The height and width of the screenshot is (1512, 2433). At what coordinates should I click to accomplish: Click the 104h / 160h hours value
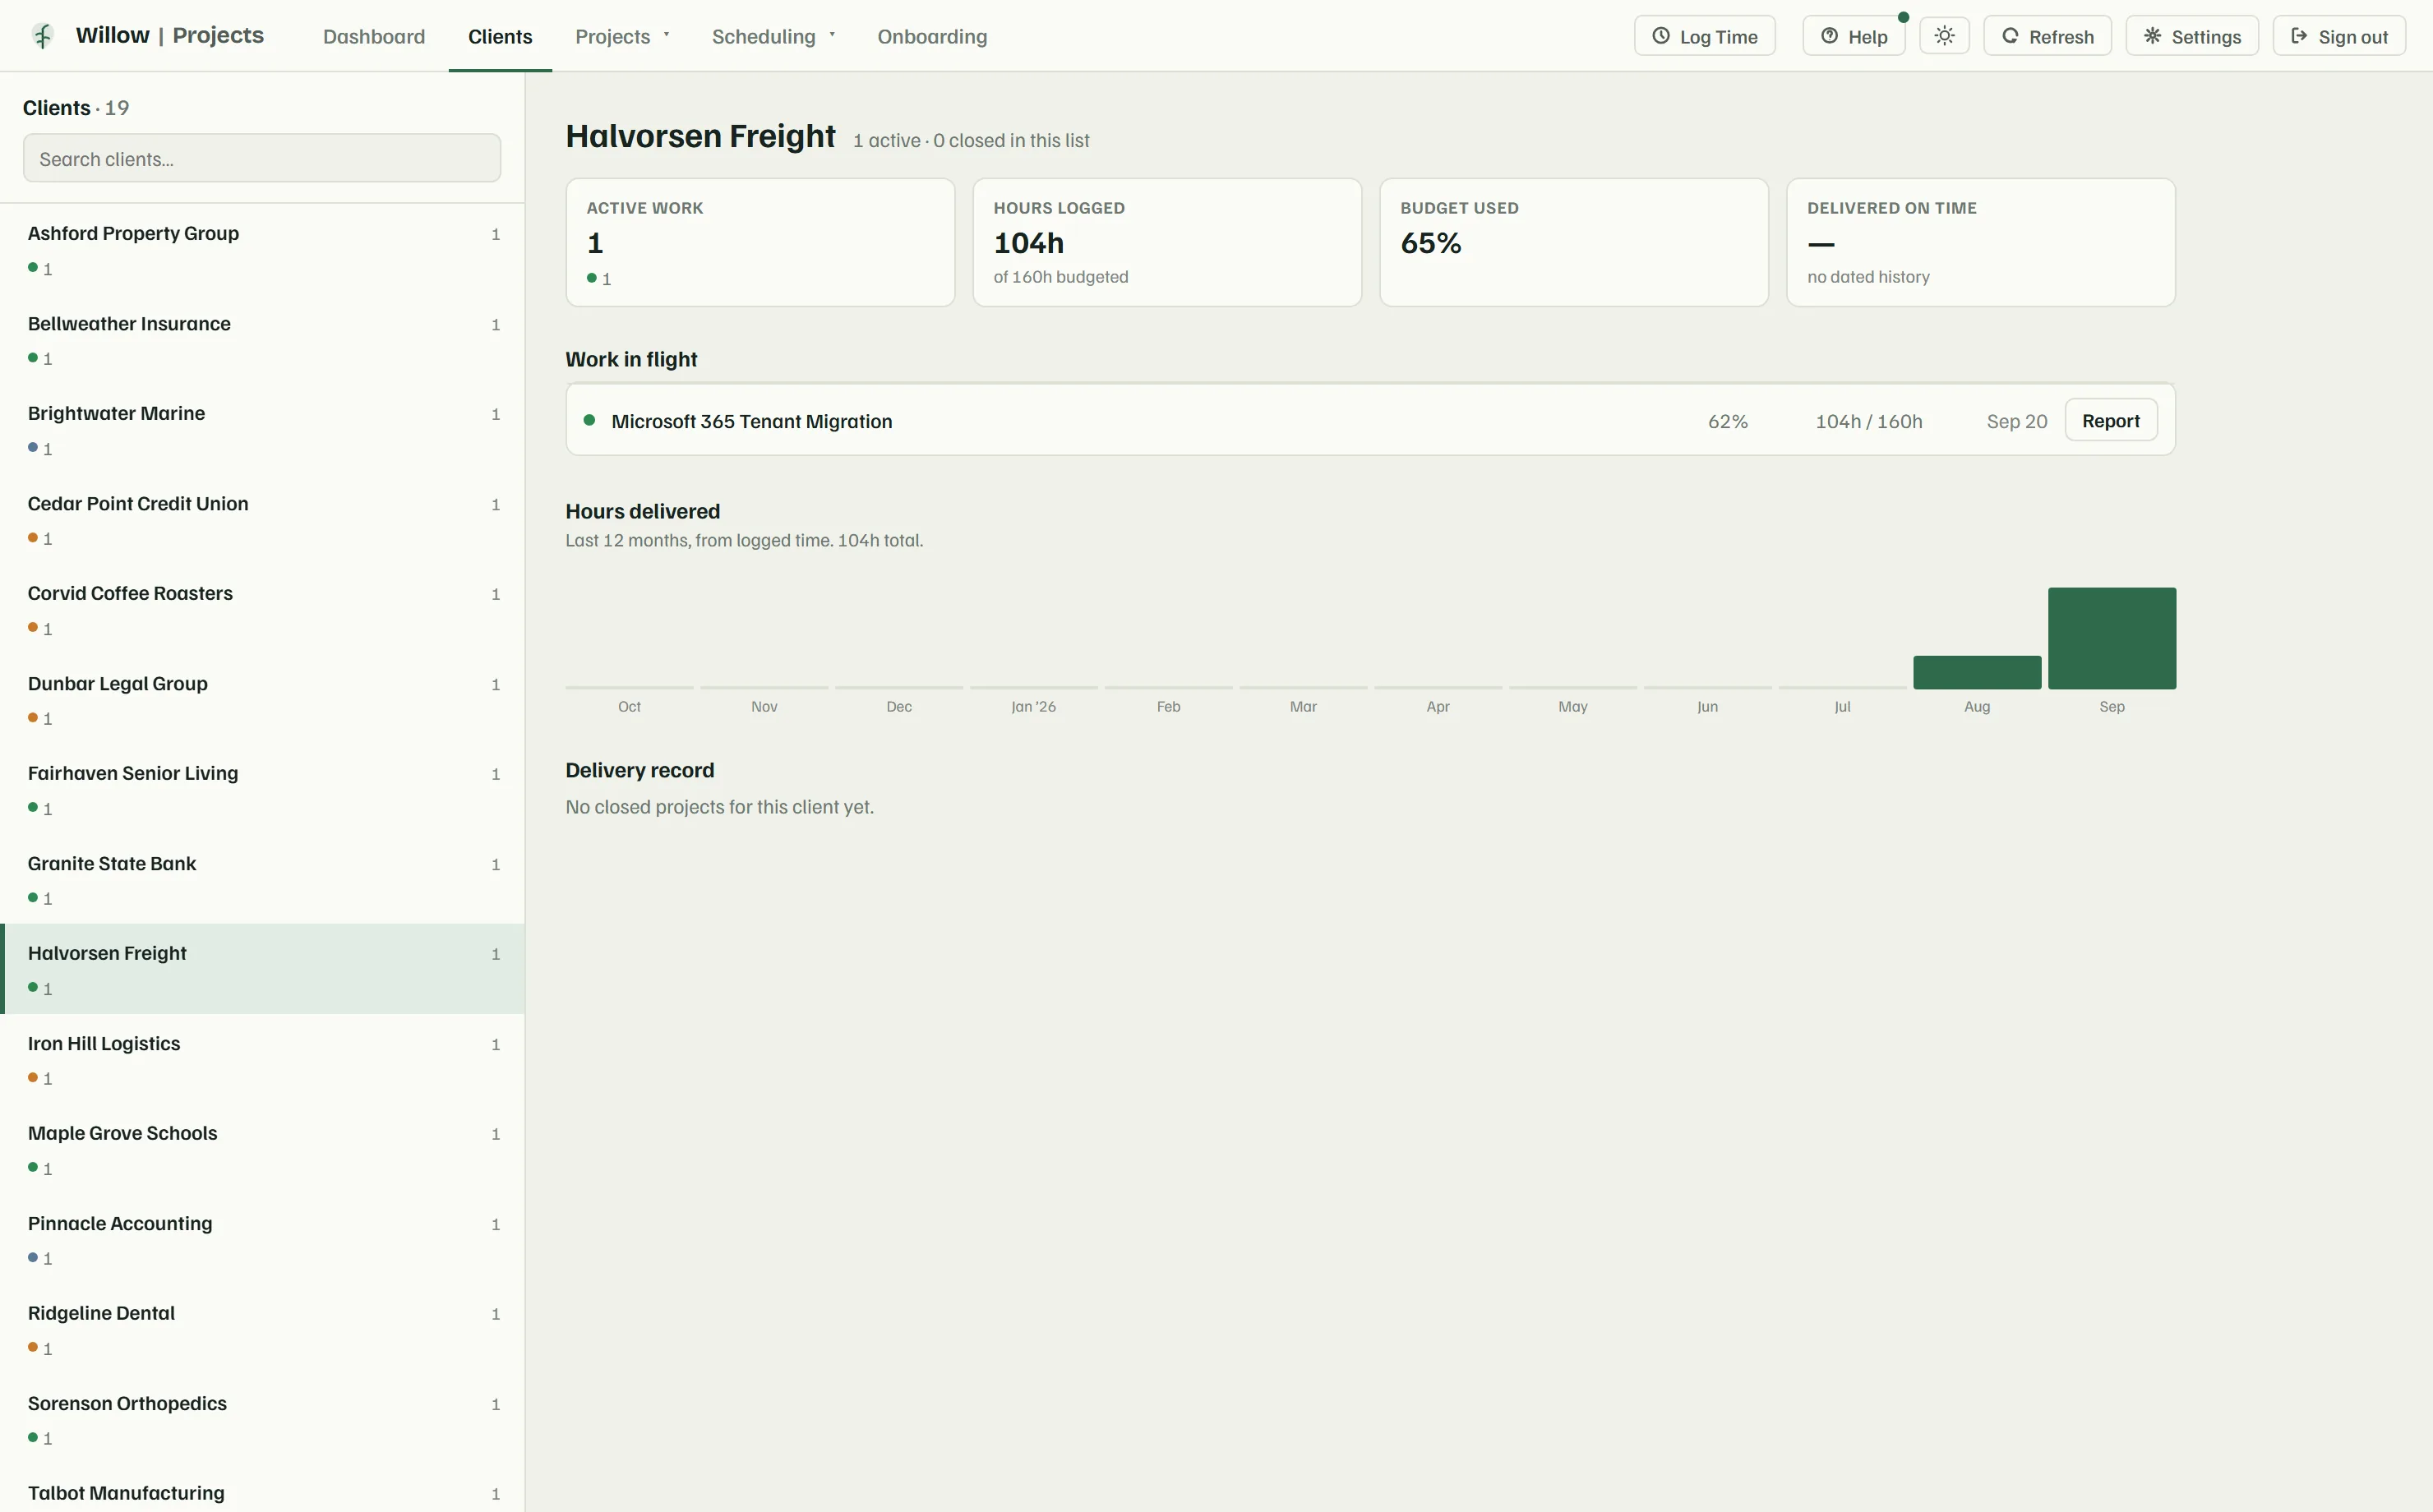pyautogui.click(x=1868, y=421)
